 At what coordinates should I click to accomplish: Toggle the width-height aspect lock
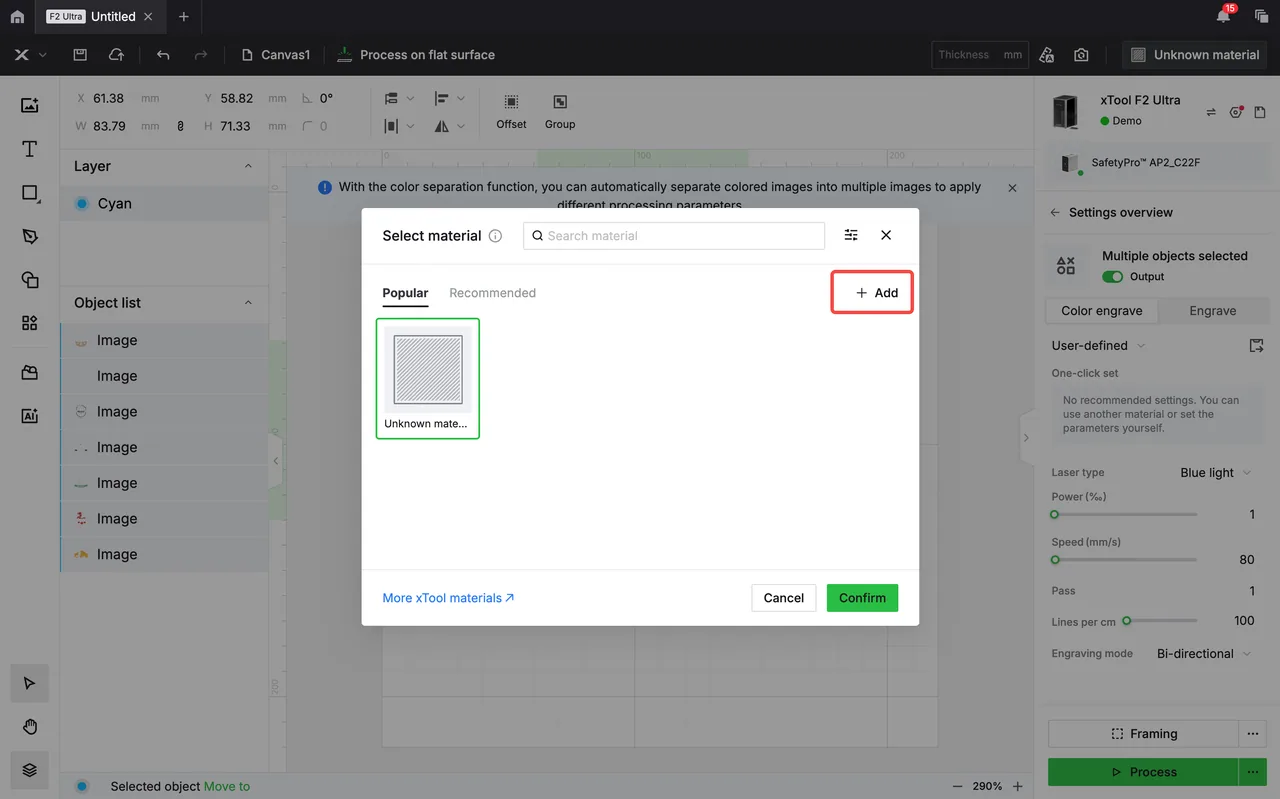181,126
